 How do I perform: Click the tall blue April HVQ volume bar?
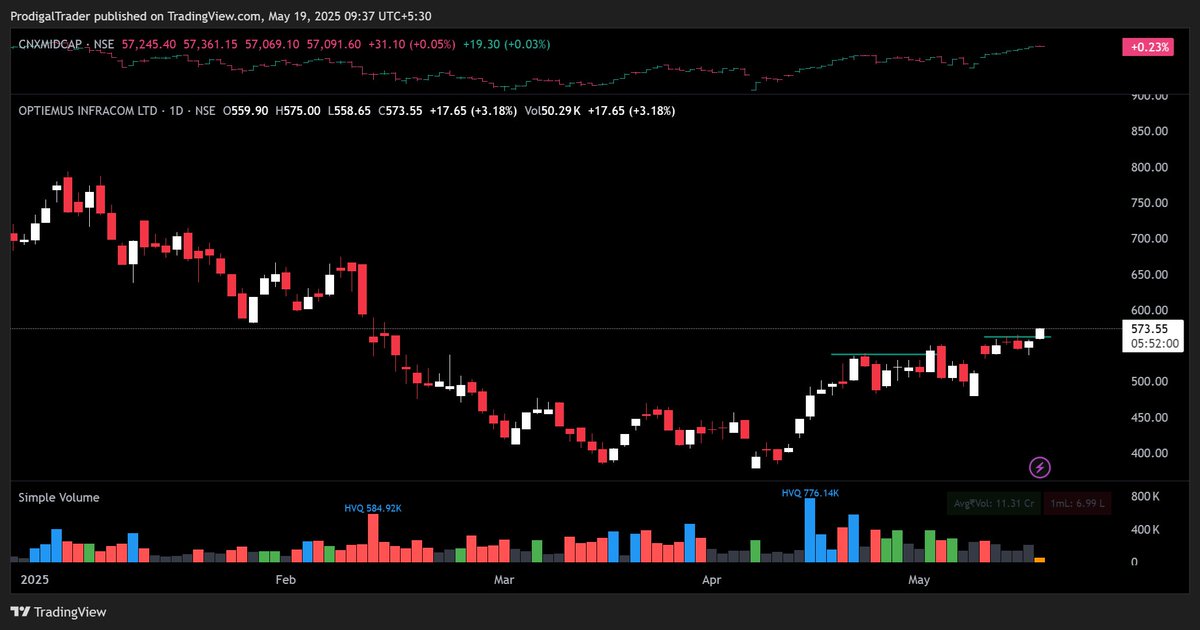click(809, 530)
